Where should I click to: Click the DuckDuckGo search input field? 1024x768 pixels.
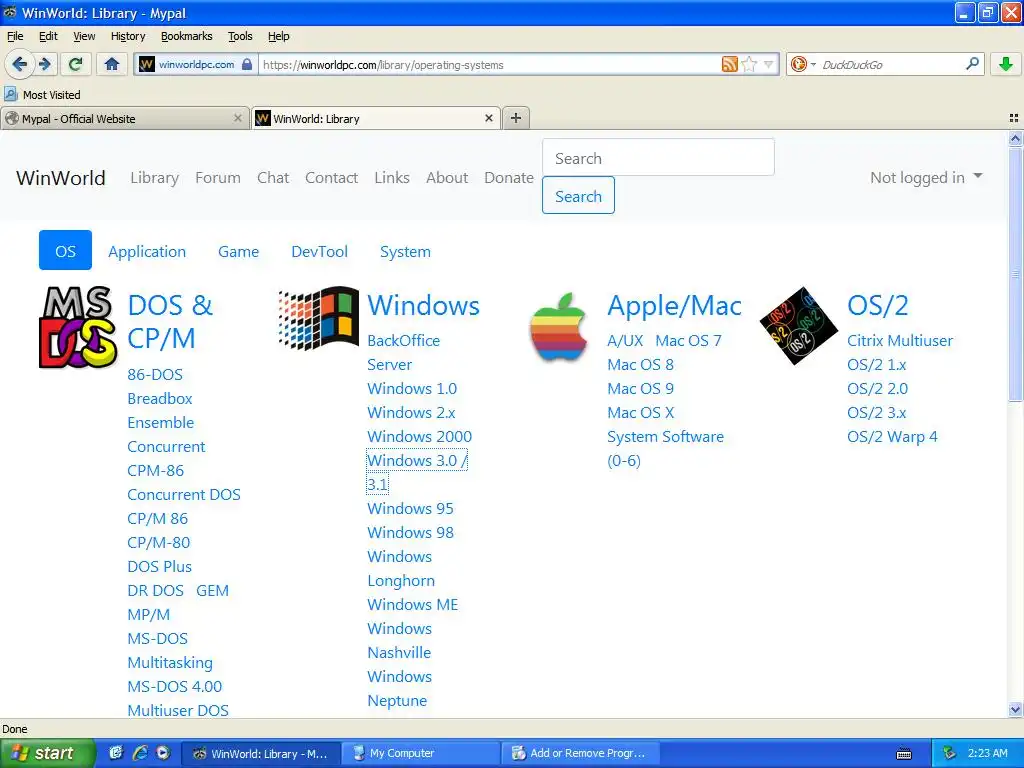(891, 64)
